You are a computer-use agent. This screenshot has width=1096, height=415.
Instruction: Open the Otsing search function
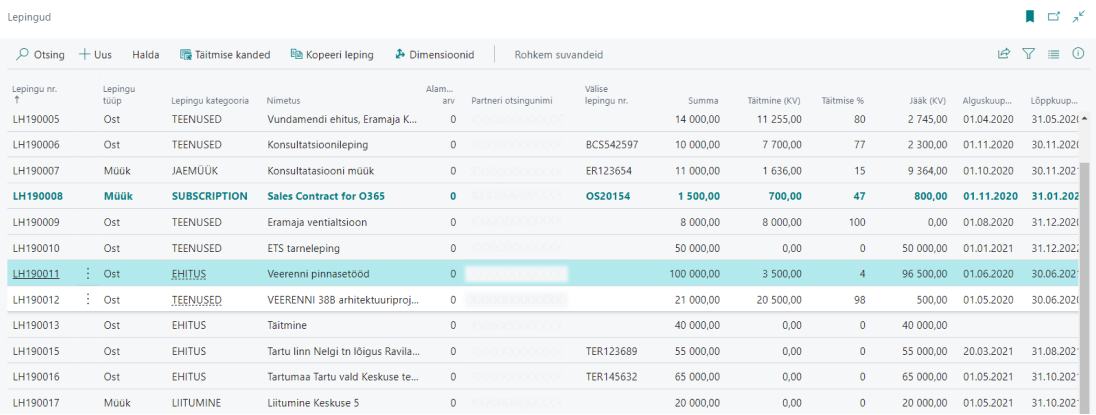(41, 54)
